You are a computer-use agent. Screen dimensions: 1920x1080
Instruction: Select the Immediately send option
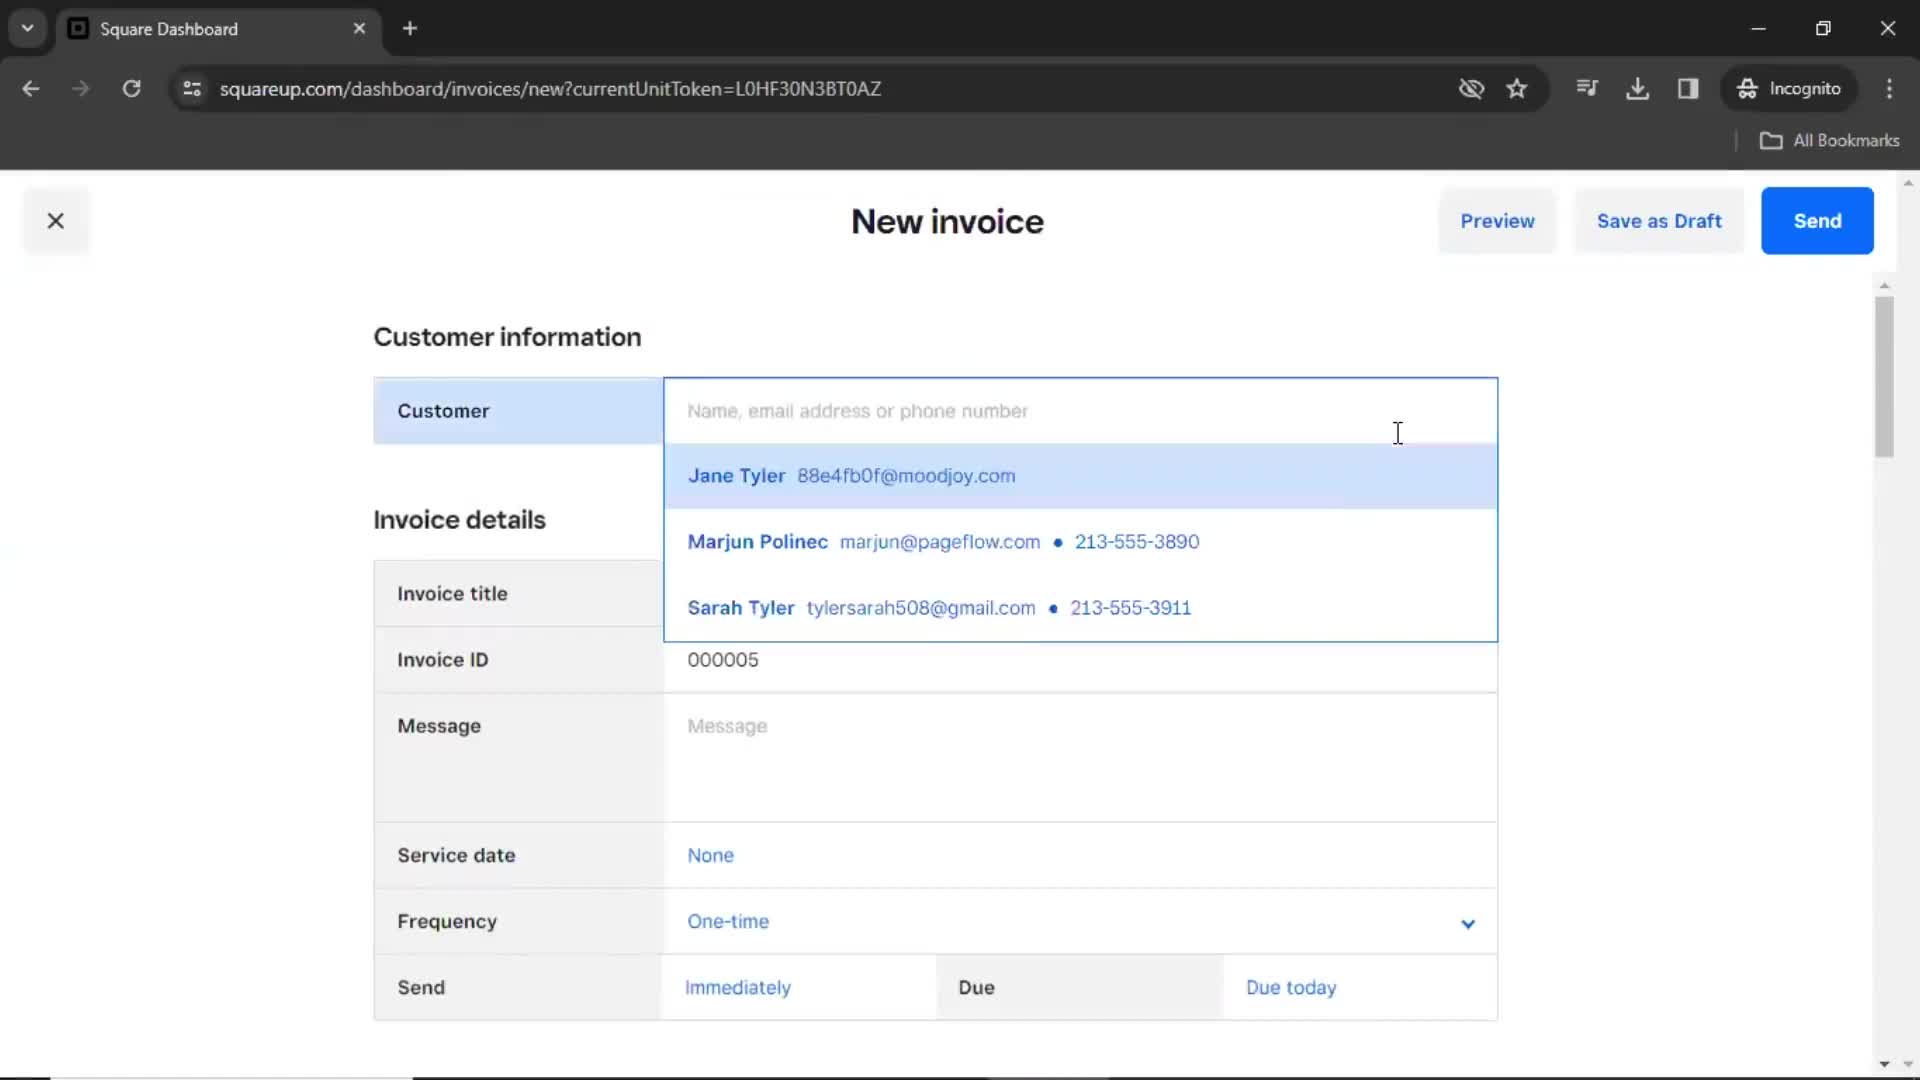pyautogui.click(x=738, y=988)
